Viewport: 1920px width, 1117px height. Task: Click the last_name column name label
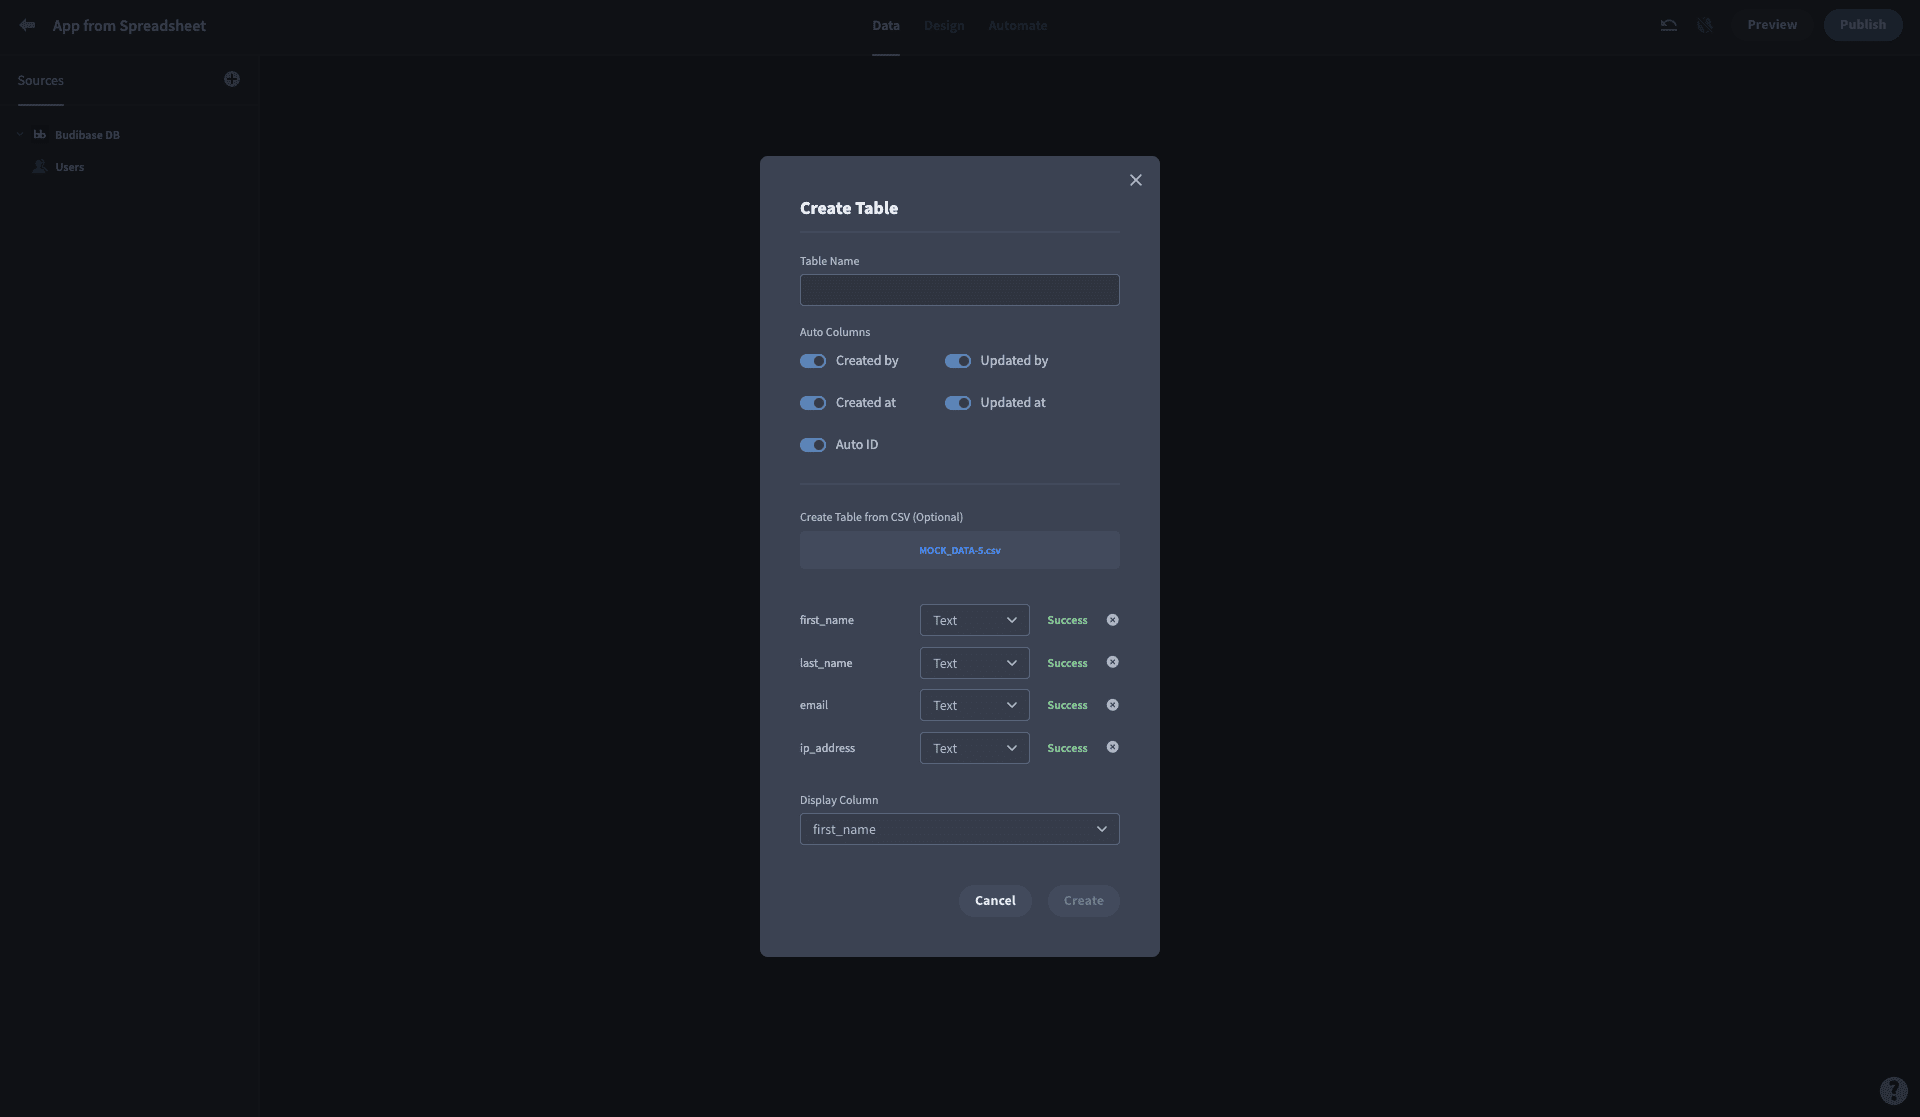826,663
